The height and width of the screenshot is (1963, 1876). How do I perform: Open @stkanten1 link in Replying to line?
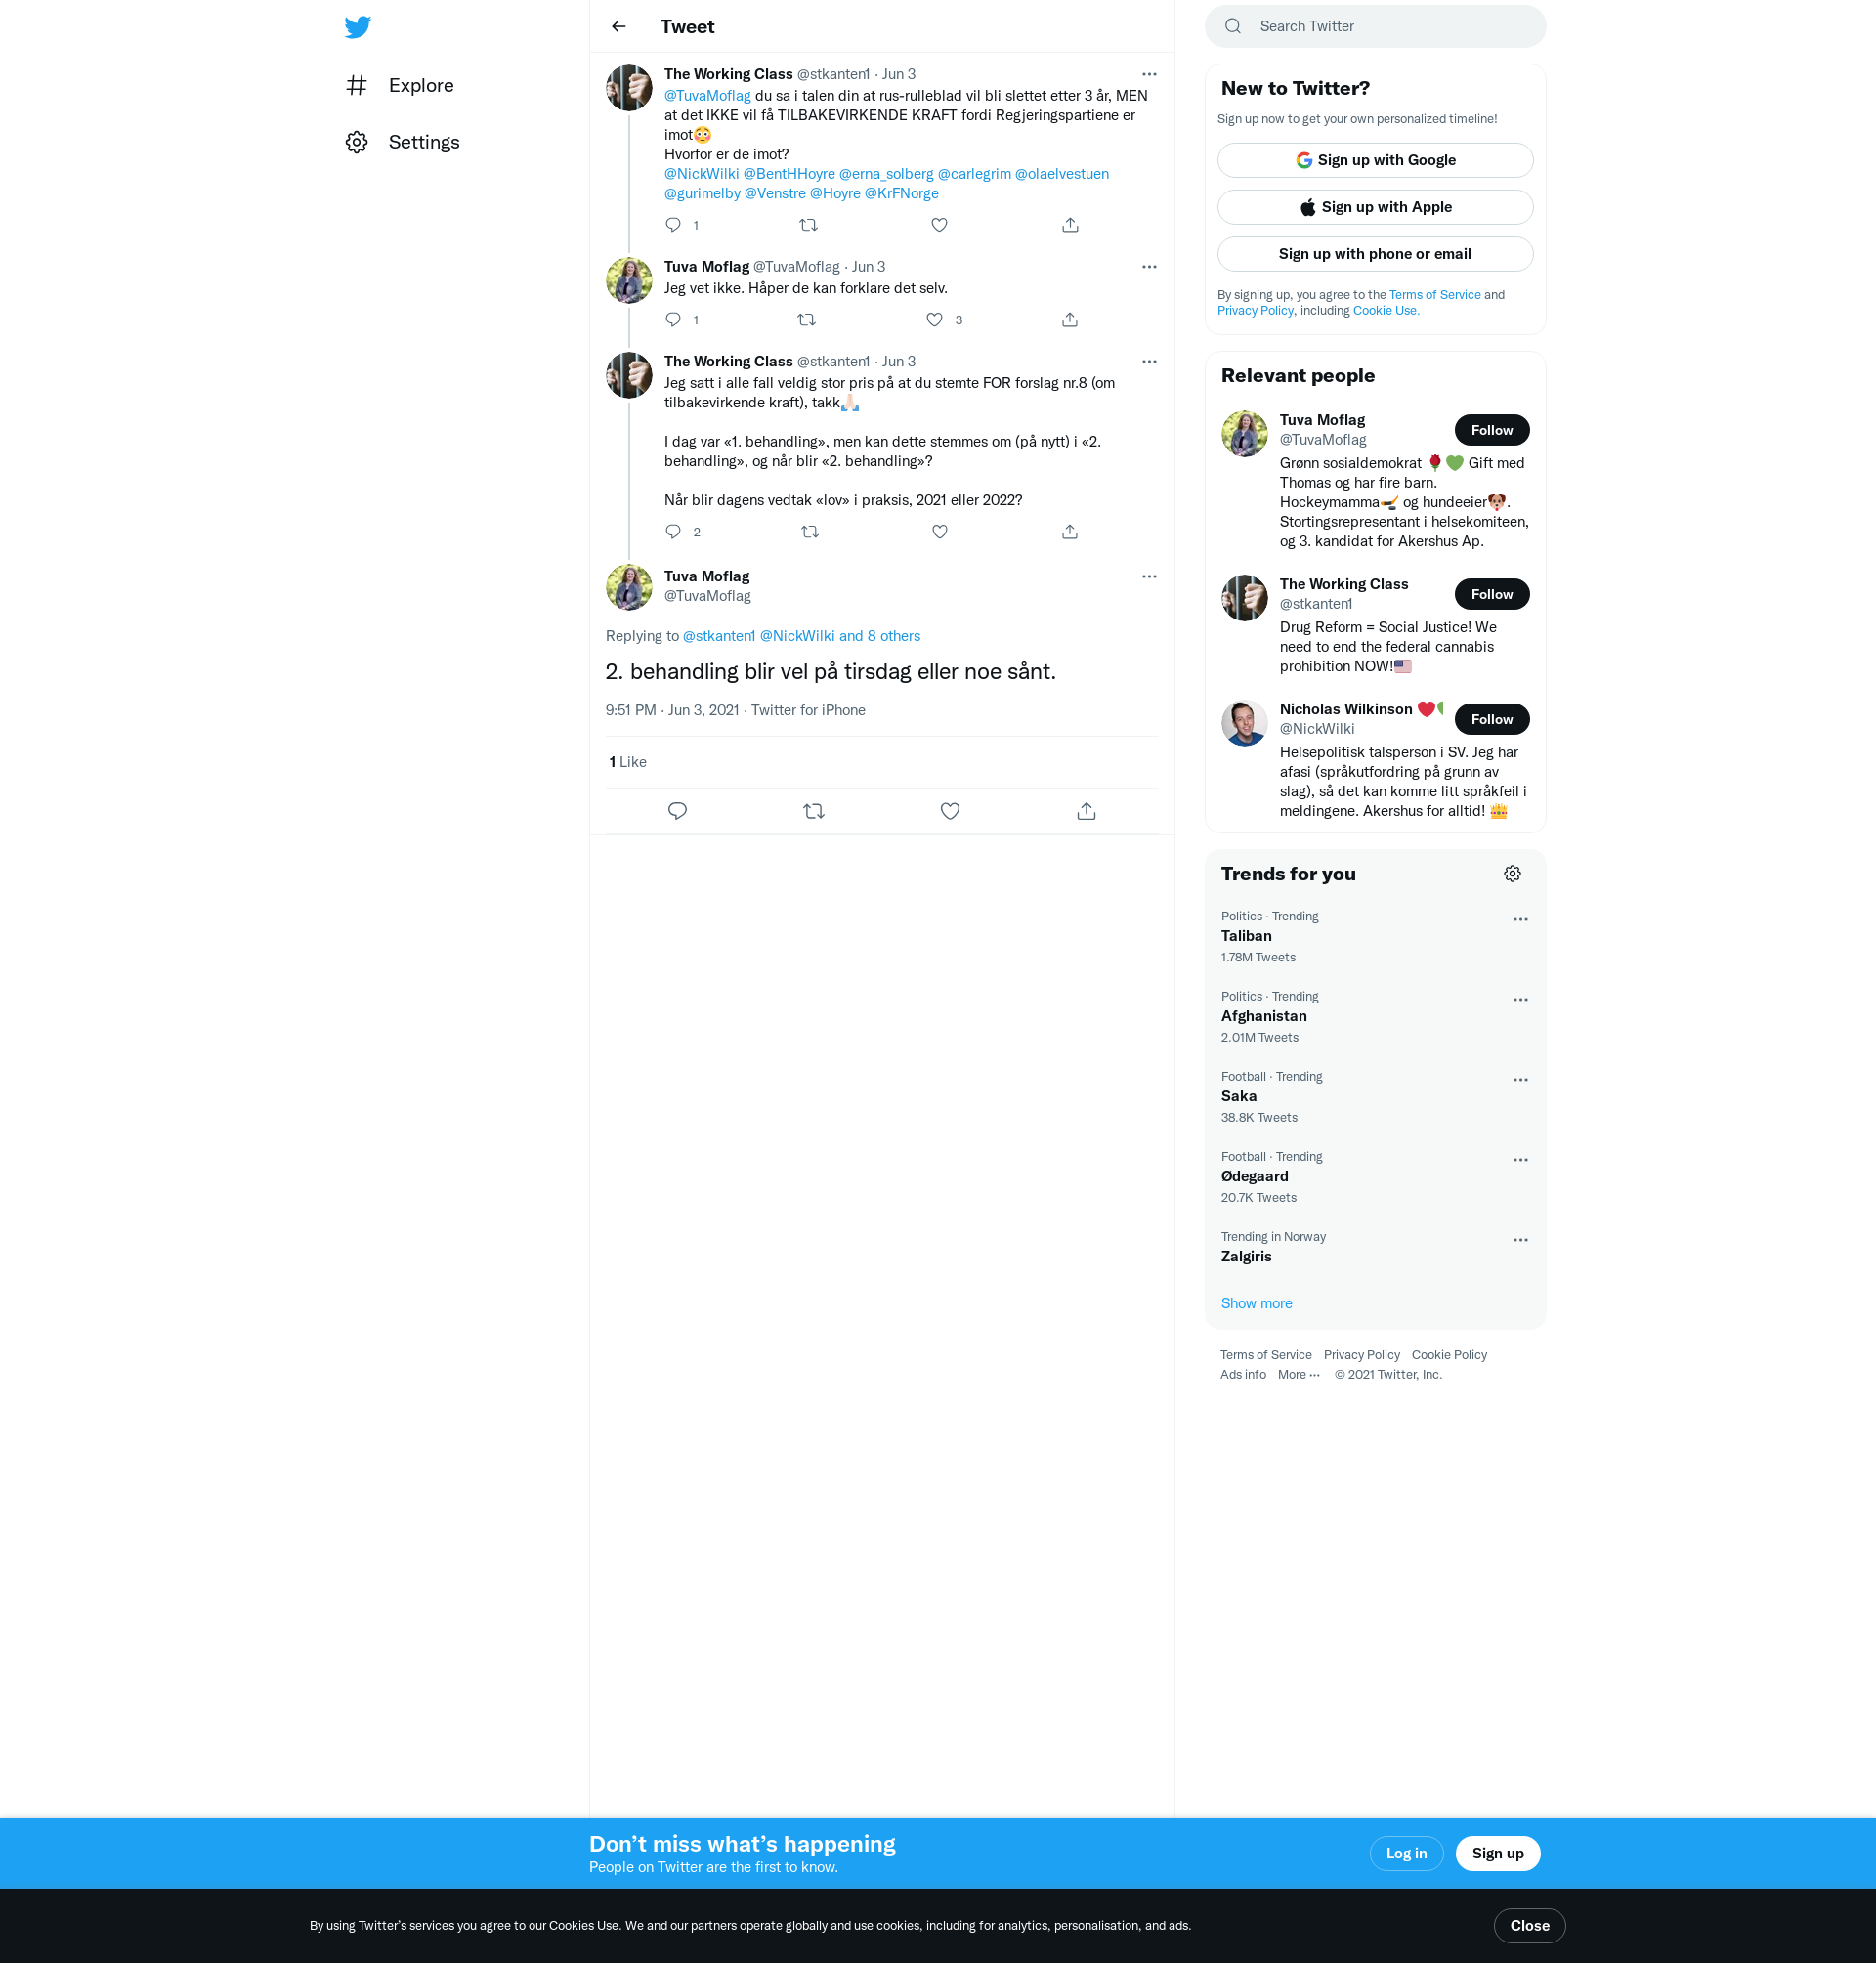[719, 636]
